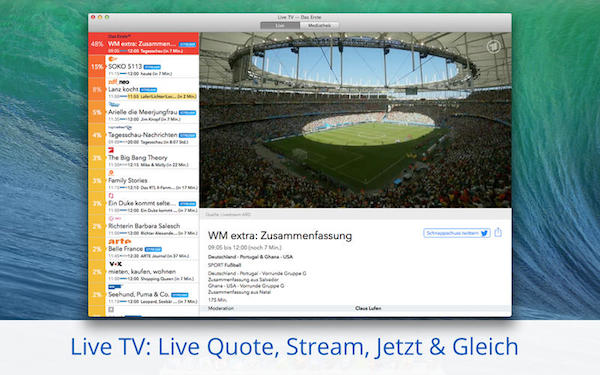Click the Schnappschuss twittern button
This screenshot has width=600, height=375.
pyautogui.click(x=457, y=233)
